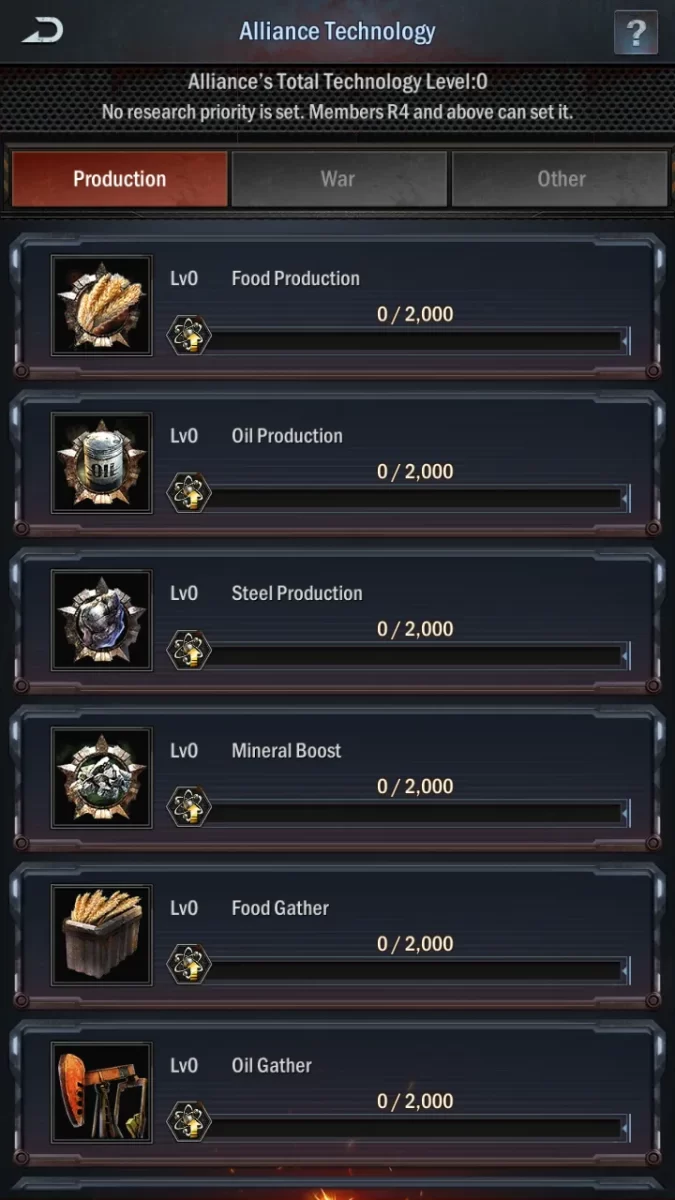Click the Alliance Technology title text

coord(337,31)
